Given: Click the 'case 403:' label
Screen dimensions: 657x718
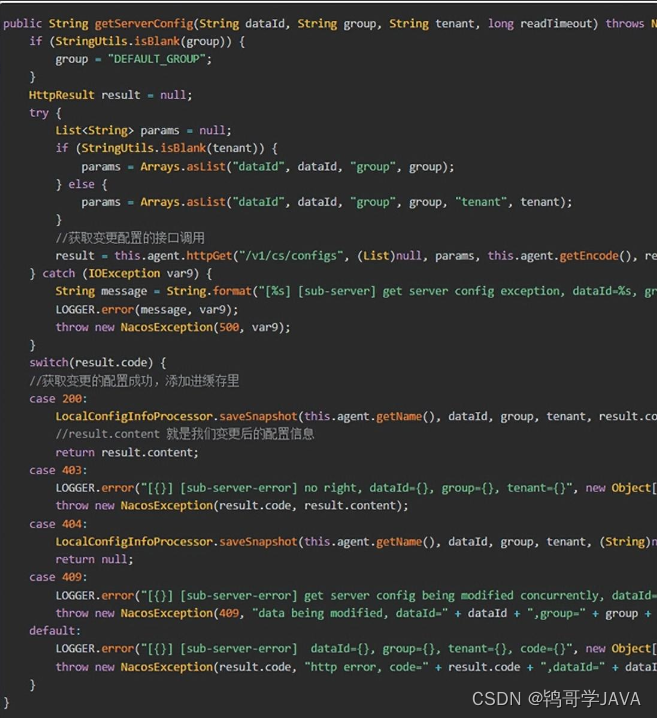Looking at the screenshot, I should pos(58,470).
